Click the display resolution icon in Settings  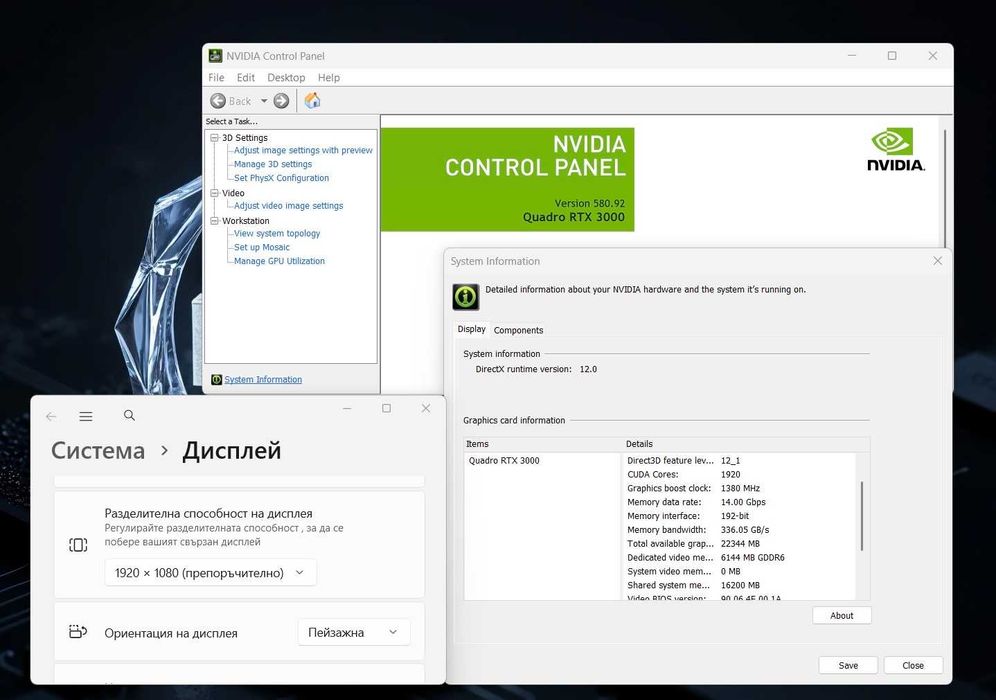[78, 545]
